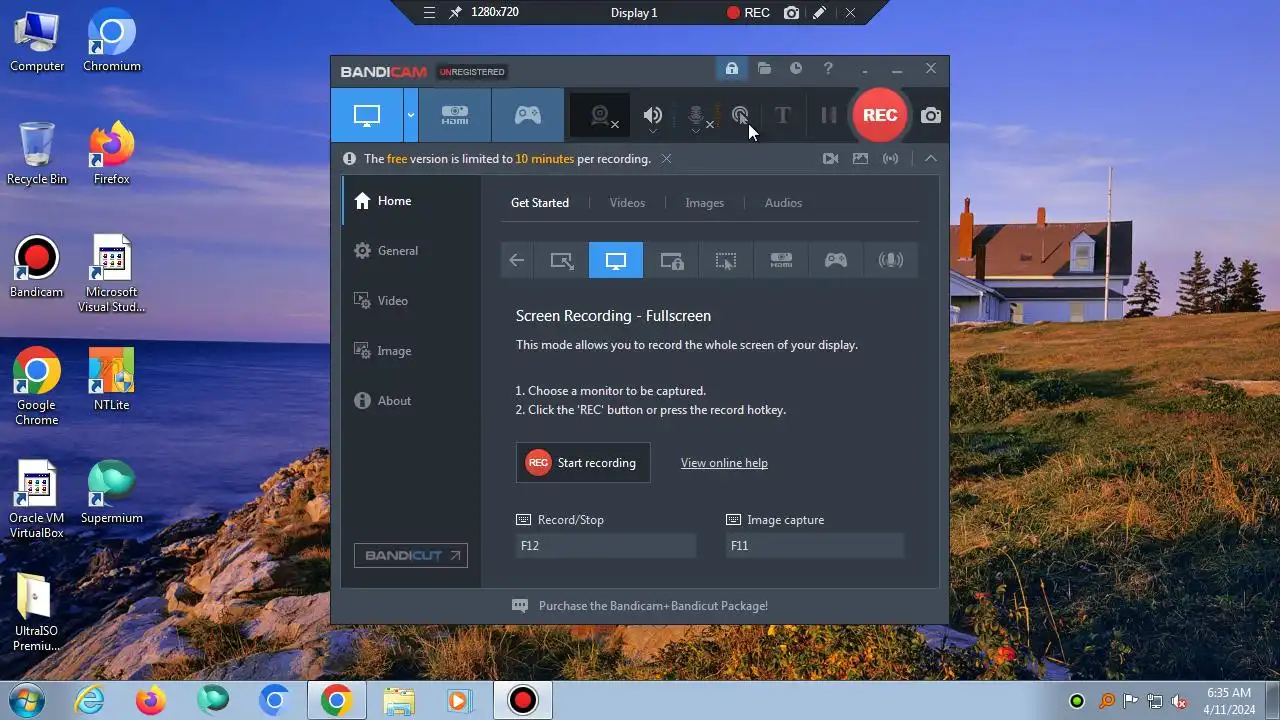Select the UltraISO Premium desktop shortcut
The image size is (1280, 720).
(37, 612)
